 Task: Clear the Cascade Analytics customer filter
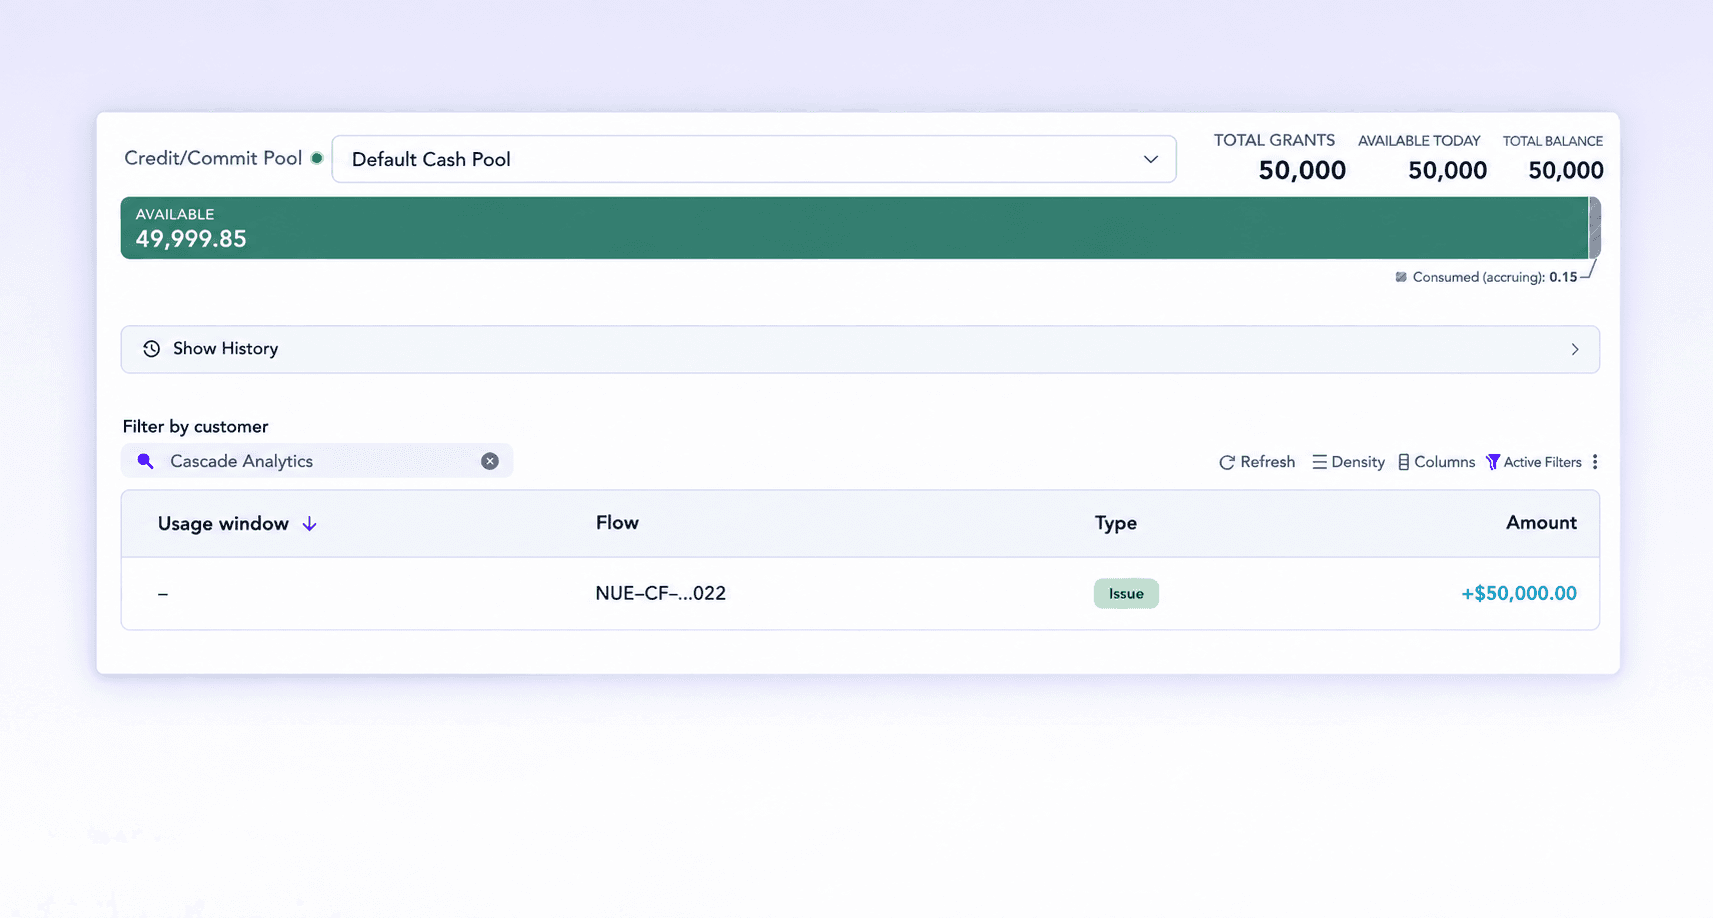point(490,461)
